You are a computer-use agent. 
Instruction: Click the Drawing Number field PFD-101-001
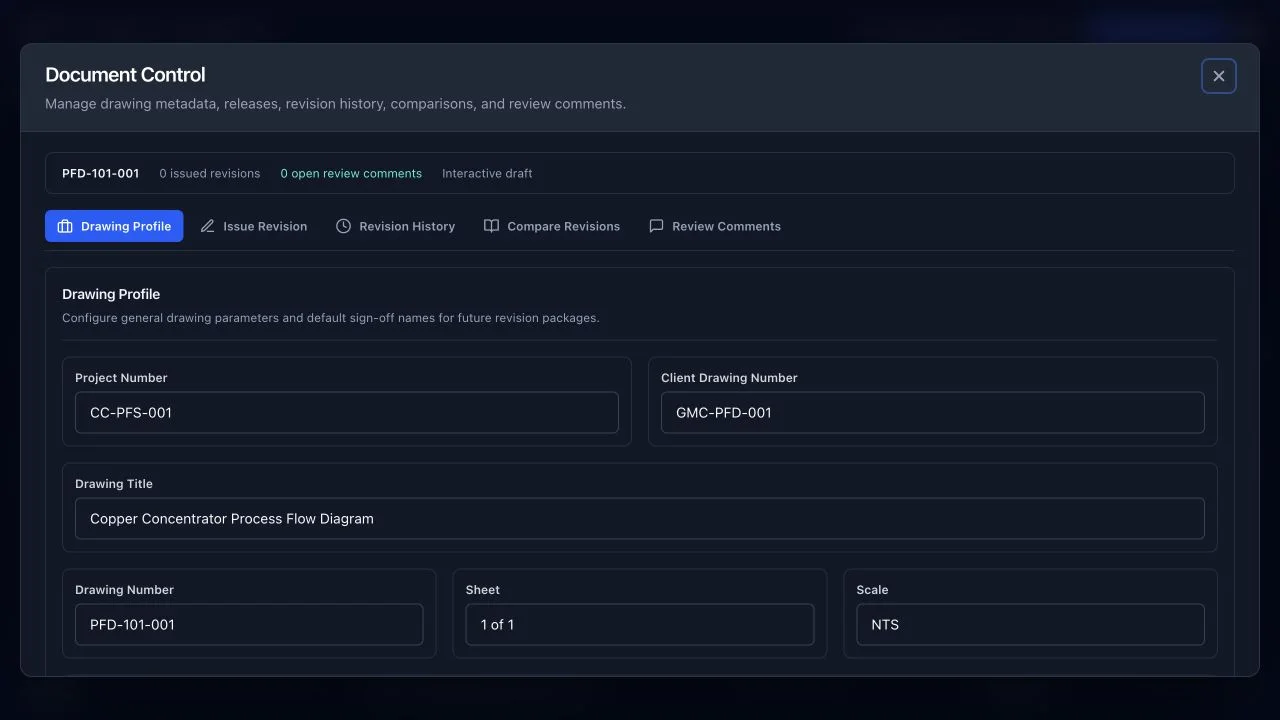point(249,624)
